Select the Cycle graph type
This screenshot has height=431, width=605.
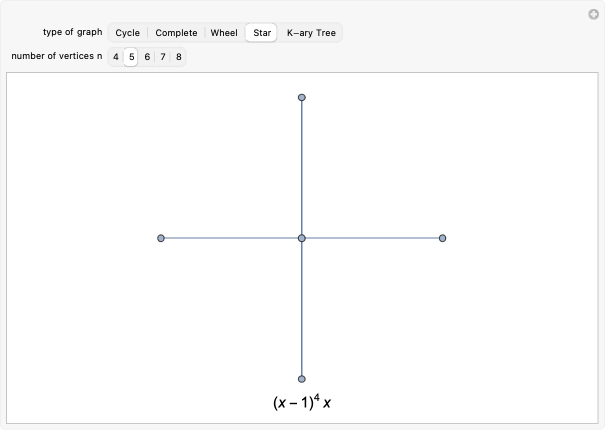127,33
